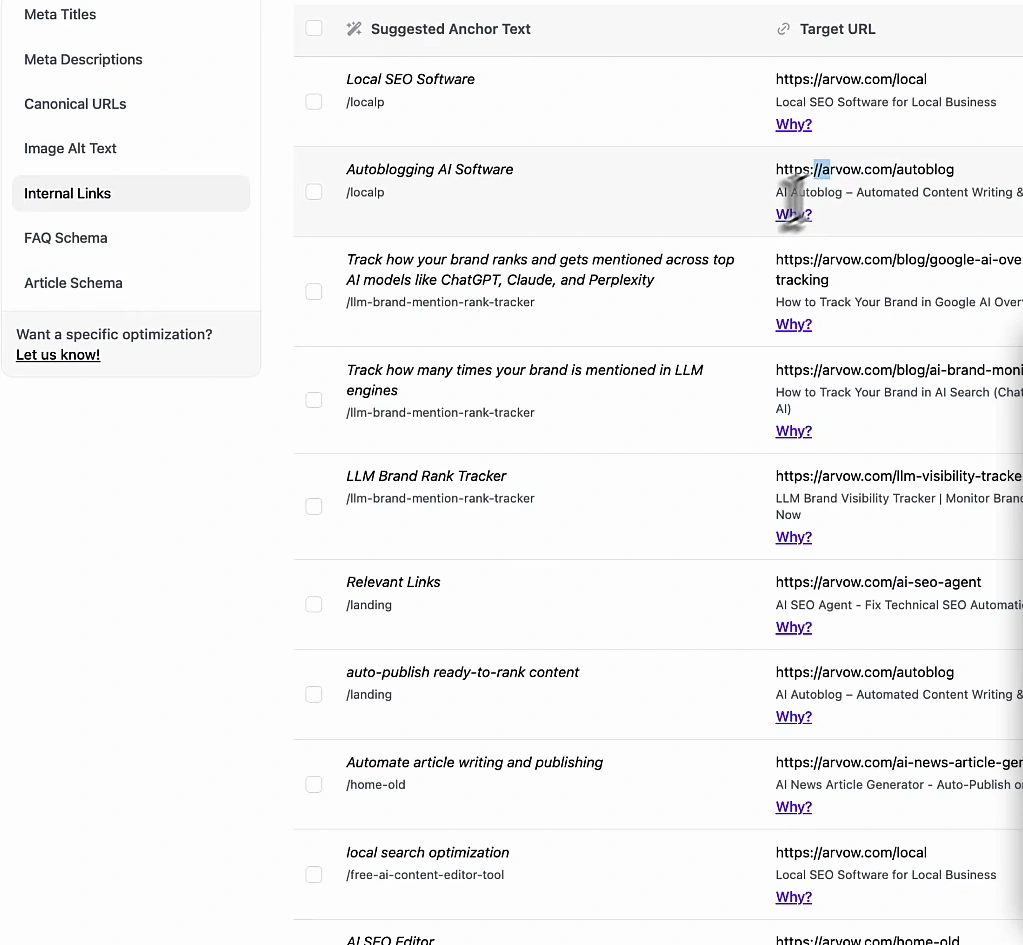
Task: Click 'Relevant Links' anchor text
Action: tap(393, 582)
